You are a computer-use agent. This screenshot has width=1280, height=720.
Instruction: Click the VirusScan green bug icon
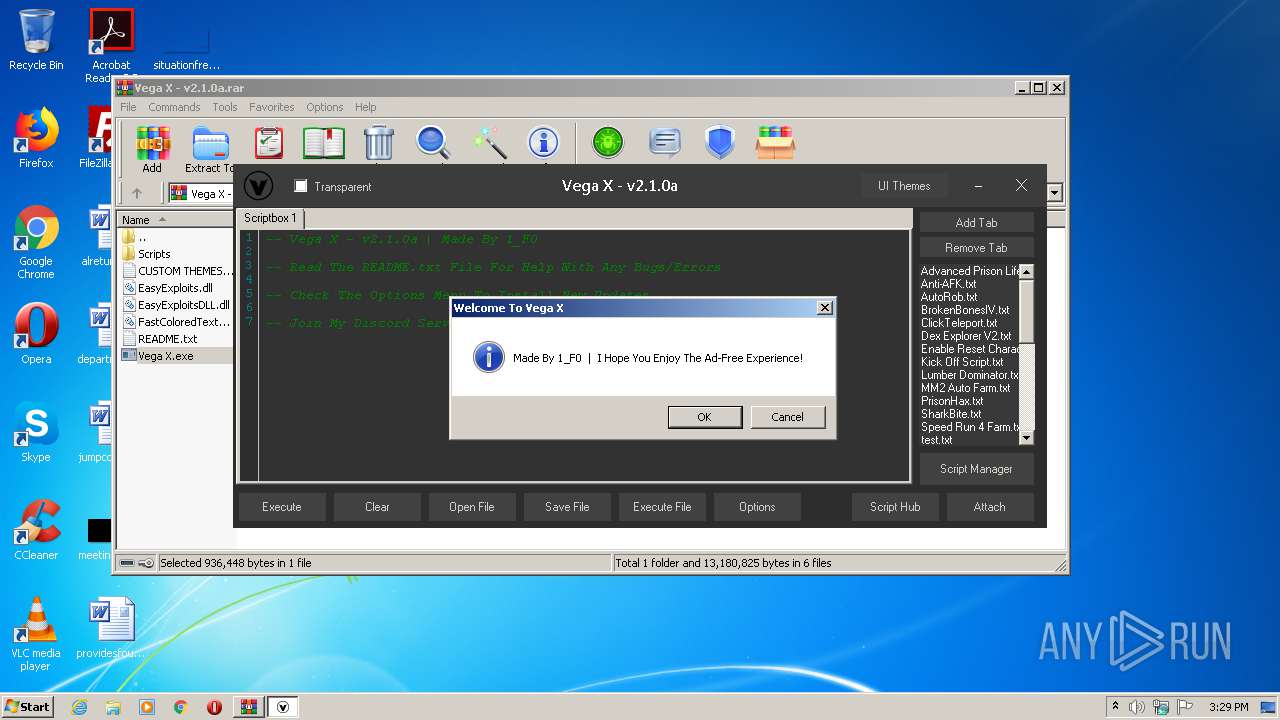(x=608, y=143)
